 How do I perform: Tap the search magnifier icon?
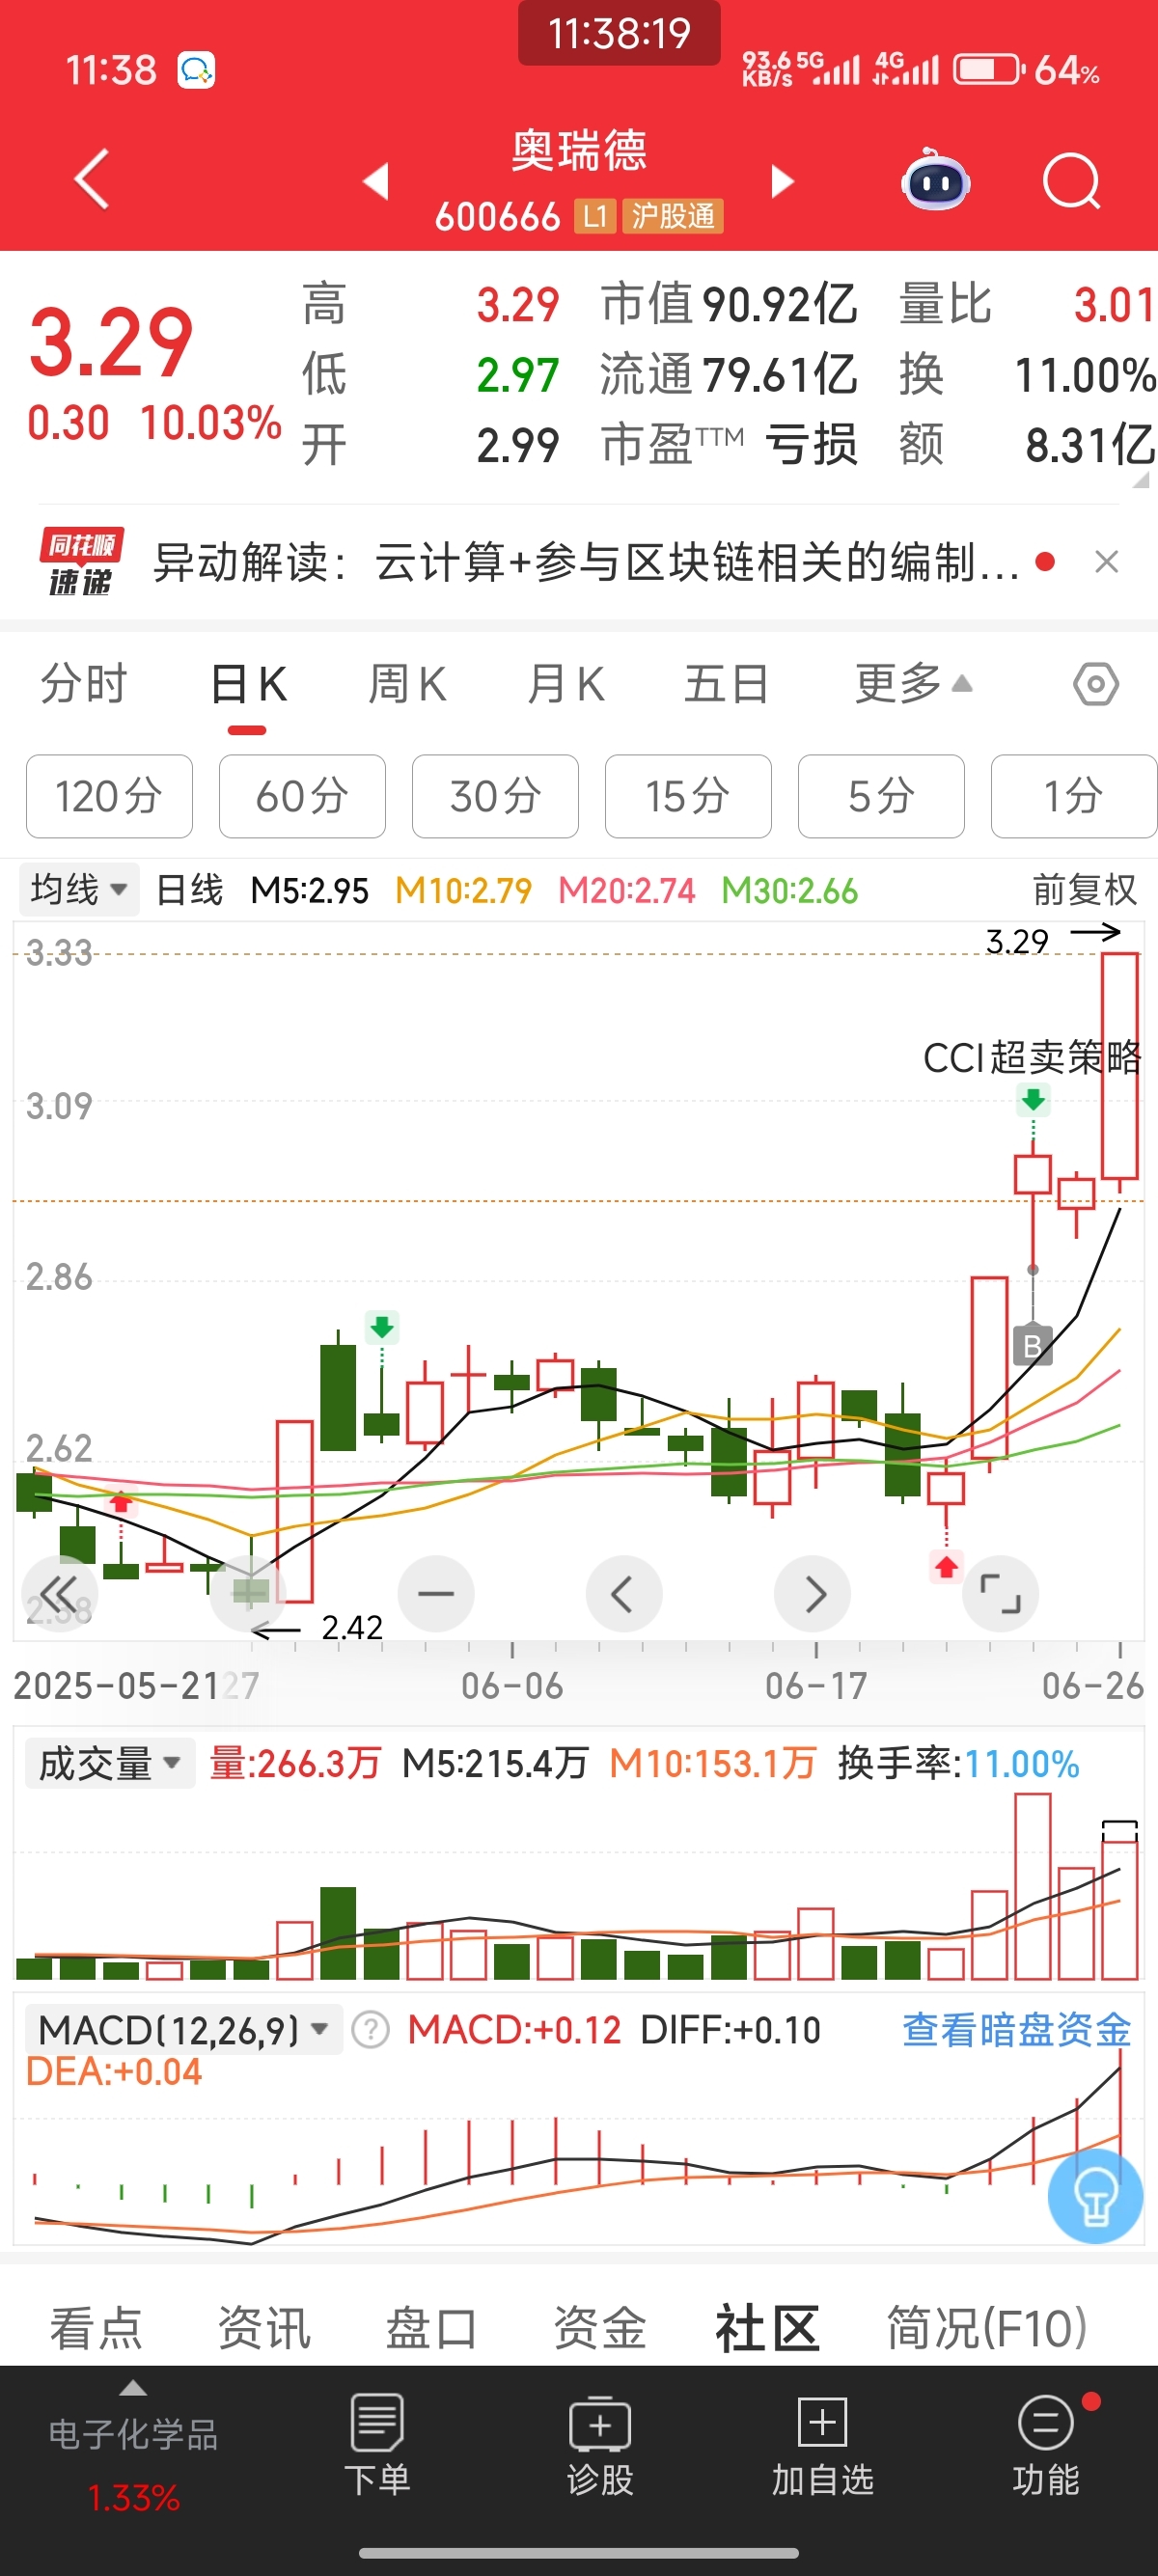point(1071,182)
